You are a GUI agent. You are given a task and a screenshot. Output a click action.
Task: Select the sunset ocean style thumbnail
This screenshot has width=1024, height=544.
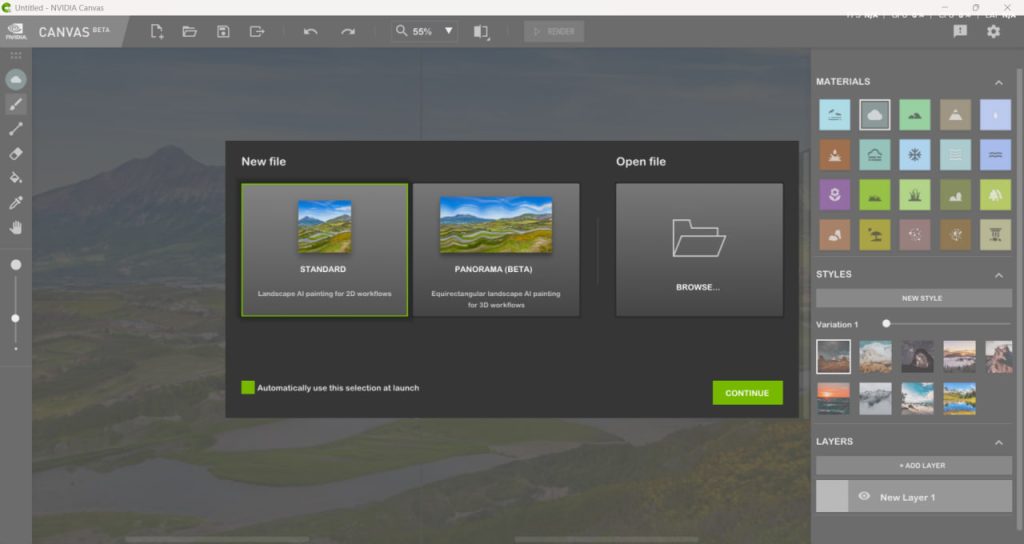[x=833, y=398]
